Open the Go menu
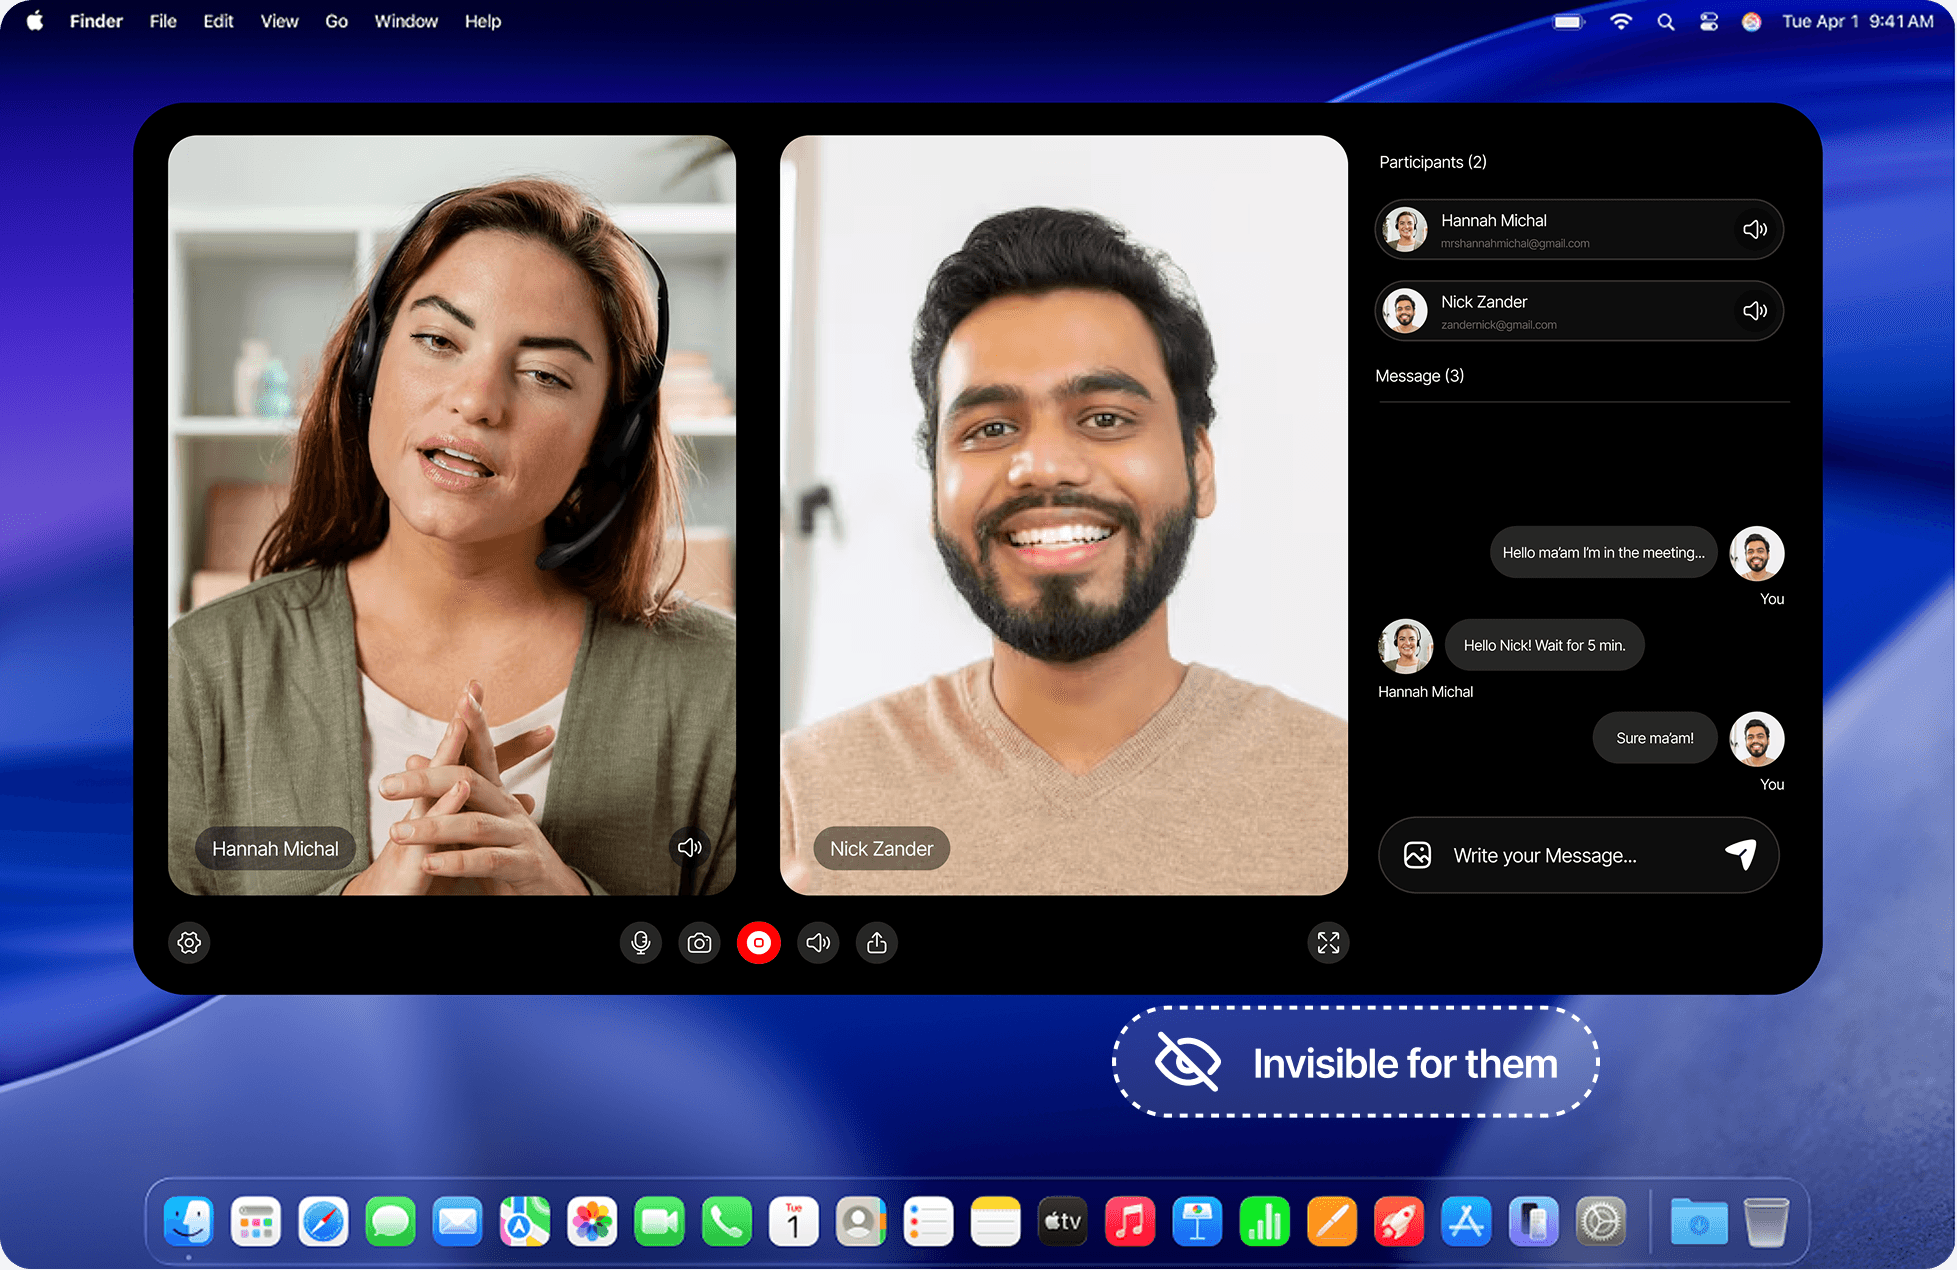The width and height of the screenshot is (1957, 1270). click(336, 21)
